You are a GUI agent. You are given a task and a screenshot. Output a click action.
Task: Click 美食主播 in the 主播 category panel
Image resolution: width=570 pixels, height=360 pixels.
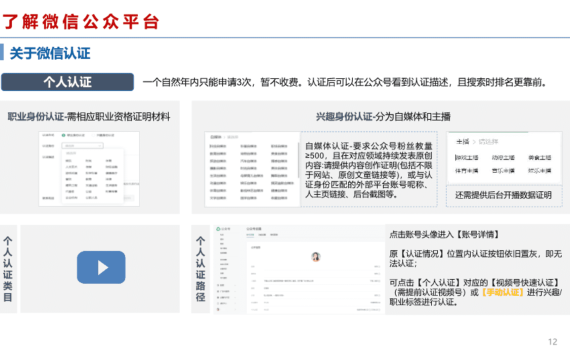(x=539, y=157)
